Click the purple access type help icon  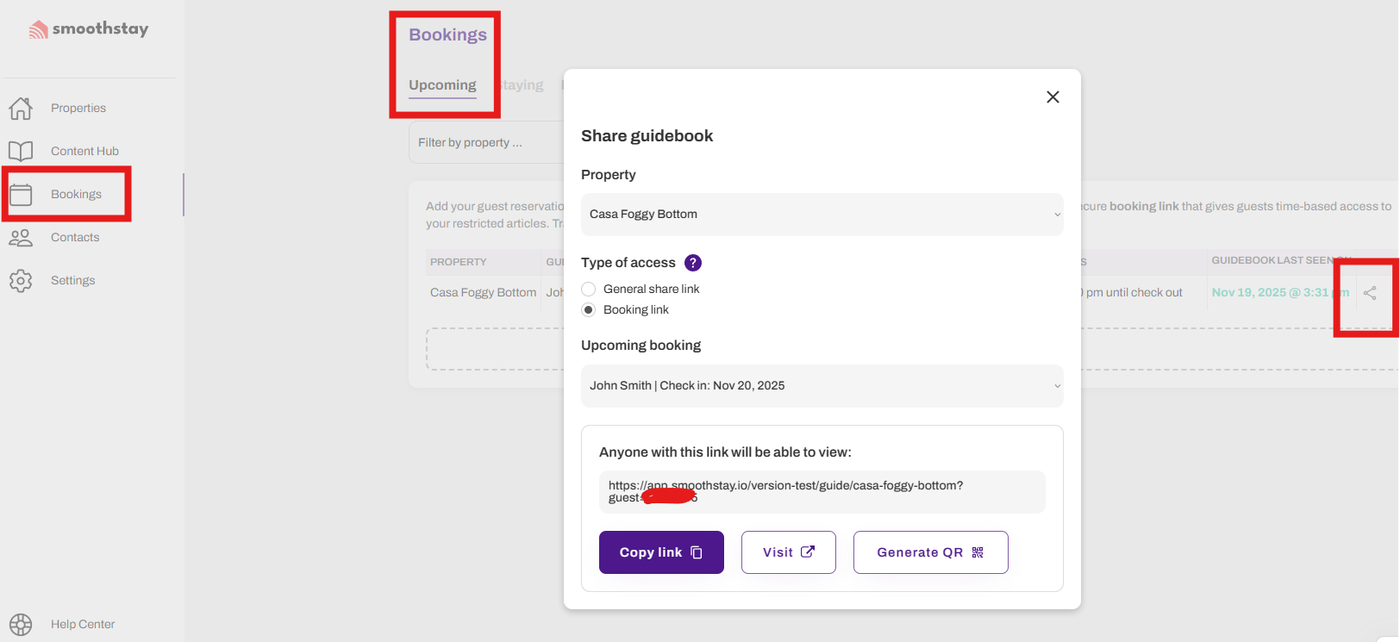pyautogui.click(x=693, y=263)
